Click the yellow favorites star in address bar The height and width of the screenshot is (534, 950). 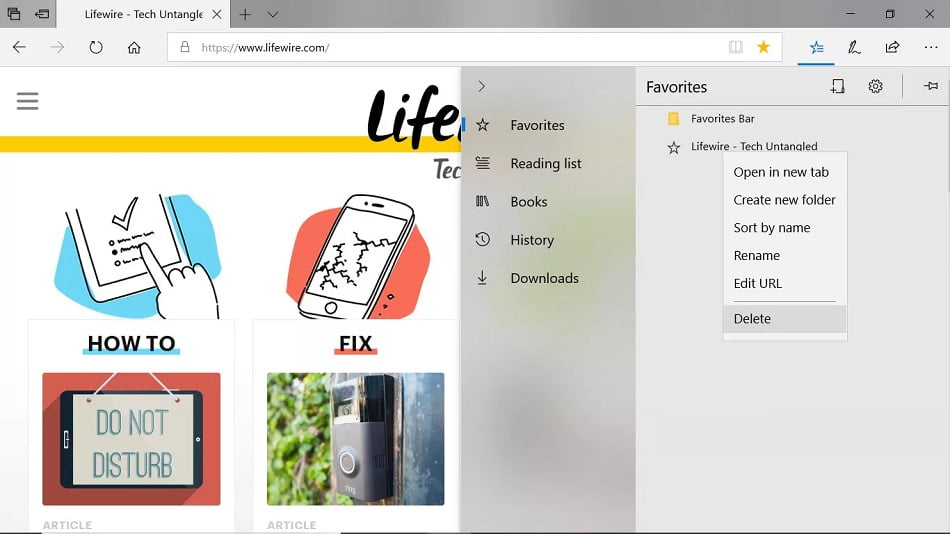click(763, 47)
